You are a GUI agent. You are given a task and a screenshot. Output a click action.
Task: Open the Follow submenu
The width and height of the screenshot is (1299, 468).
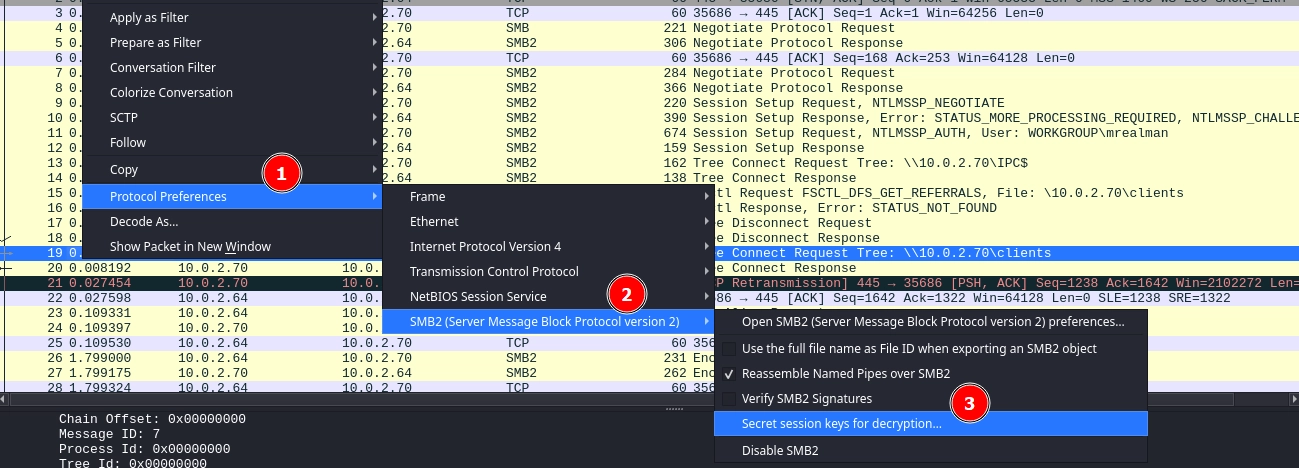128,143
